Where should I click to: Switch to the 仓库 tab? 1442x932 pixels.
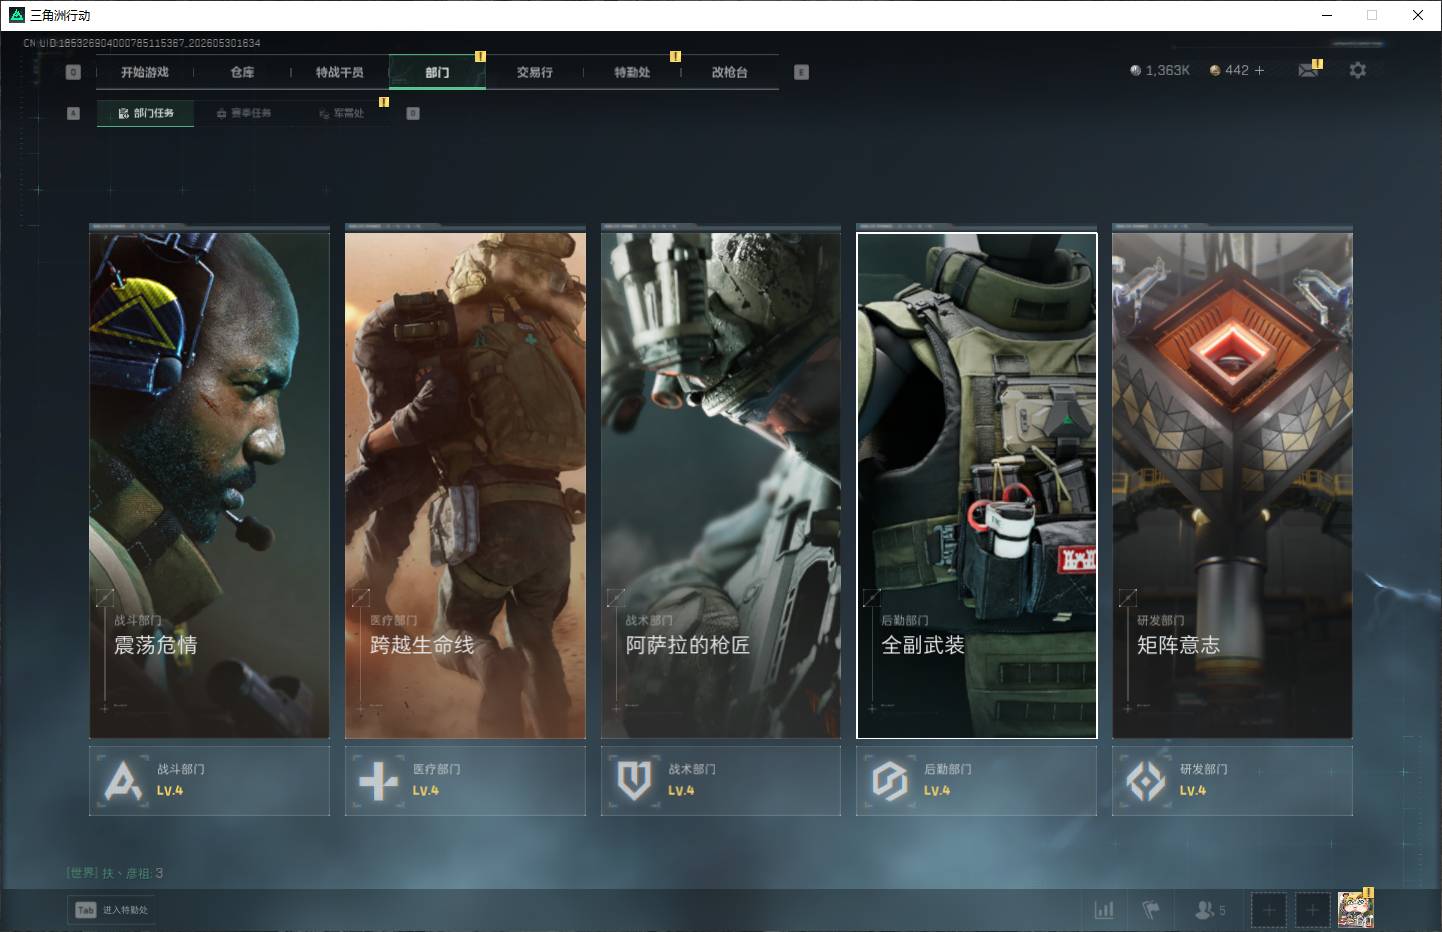click(x=242, y=72)
